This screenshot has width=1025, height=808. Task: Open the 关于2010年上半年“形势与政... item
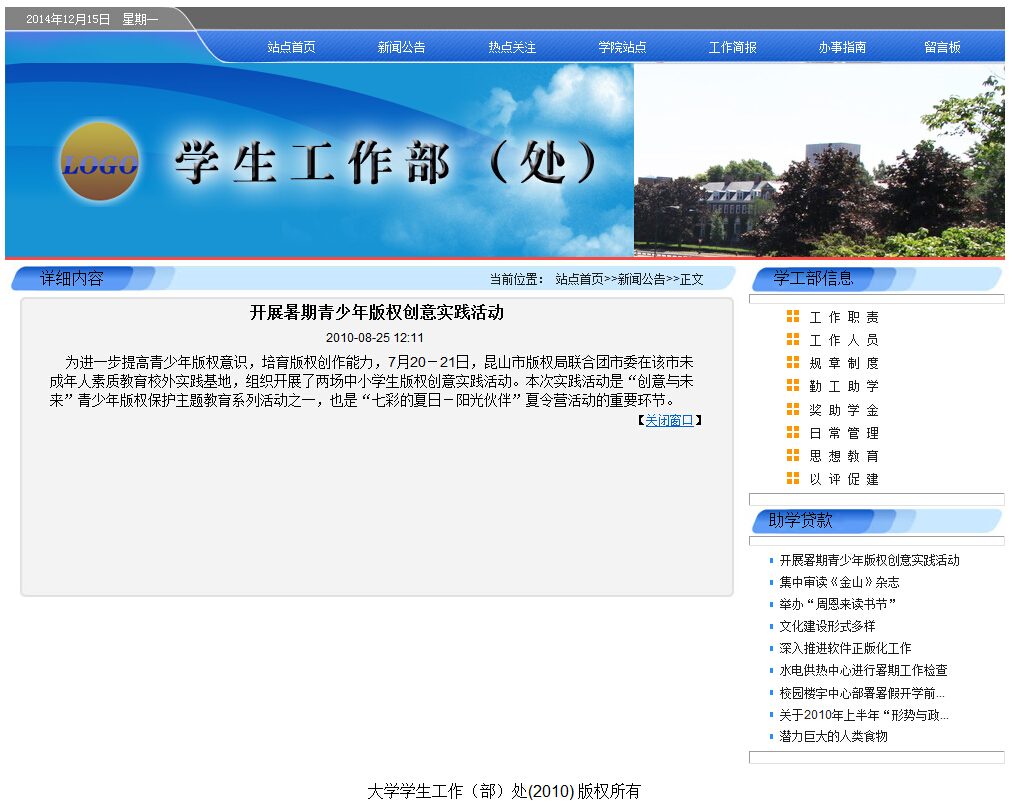coord(864,715)
